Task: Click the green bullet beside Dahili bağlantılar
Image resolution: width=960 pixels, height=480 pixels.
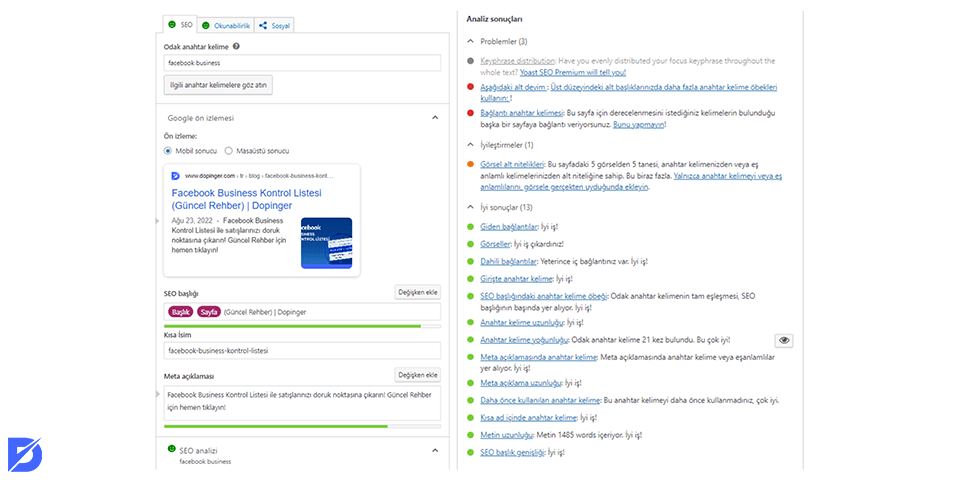Action: [470, 261]
